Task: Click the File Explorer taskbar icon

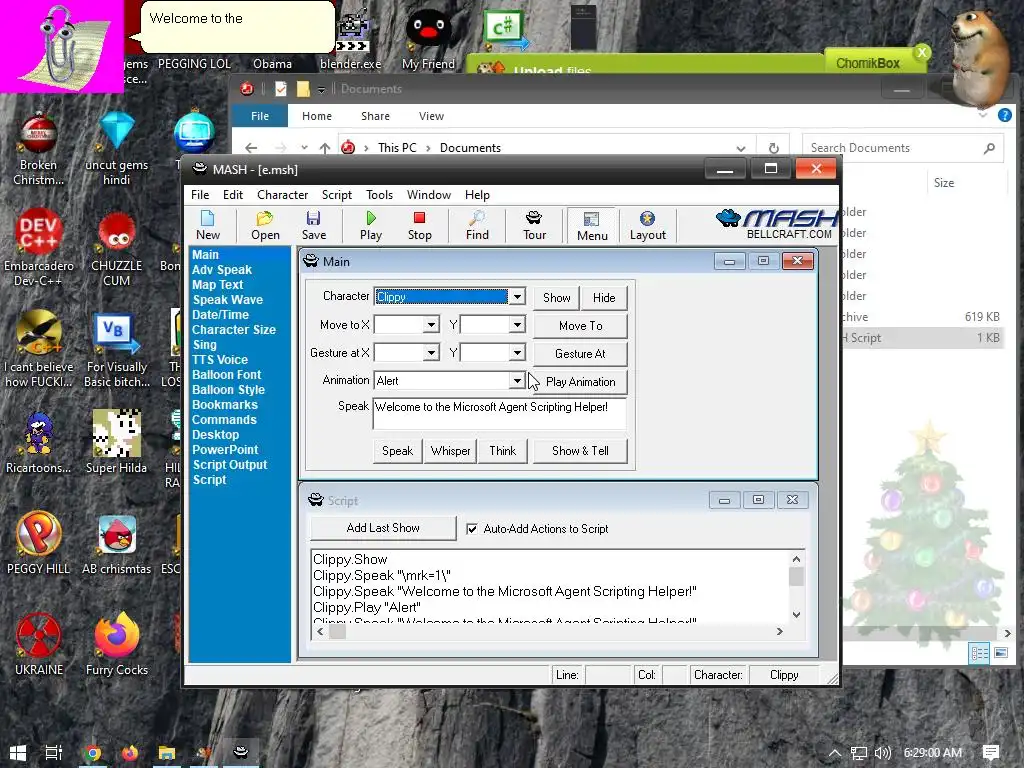Action: coord(167,753)
